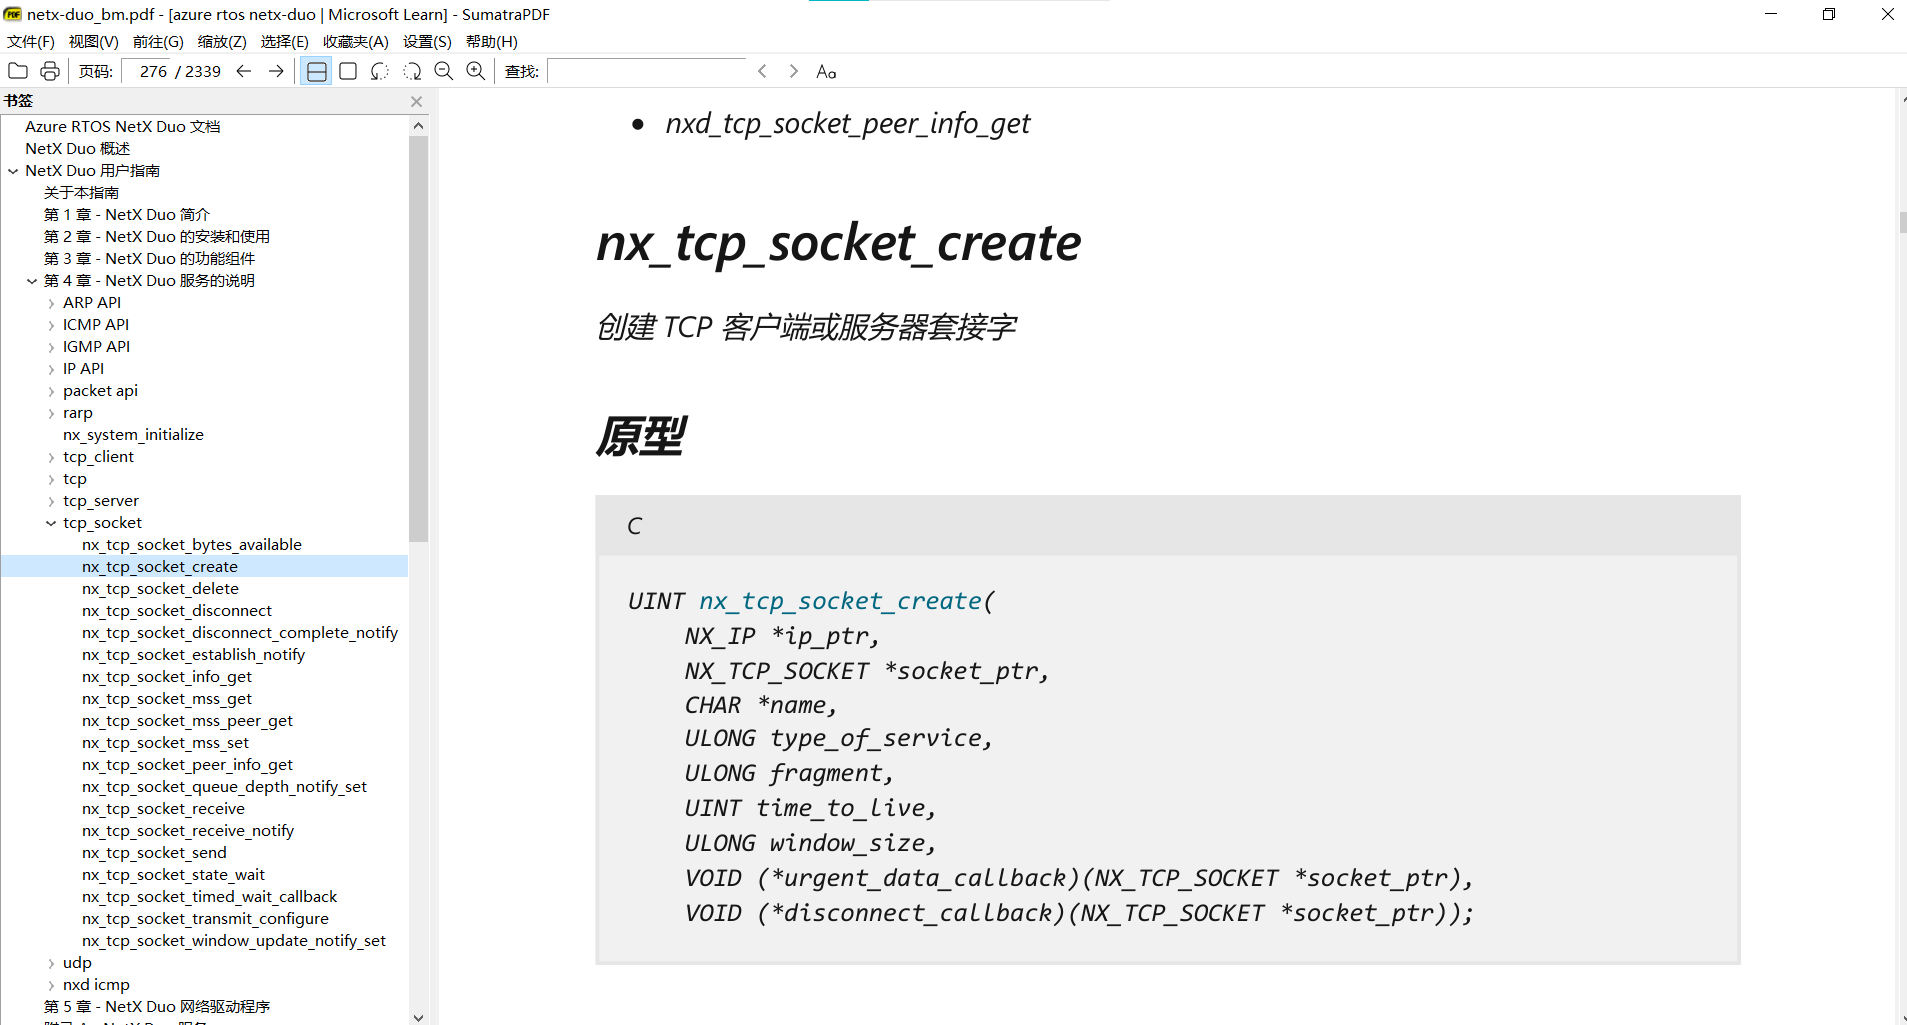Open the 缩放(Z) menu
This screenshot has height=1025, width=1907.
click(222, 41)
